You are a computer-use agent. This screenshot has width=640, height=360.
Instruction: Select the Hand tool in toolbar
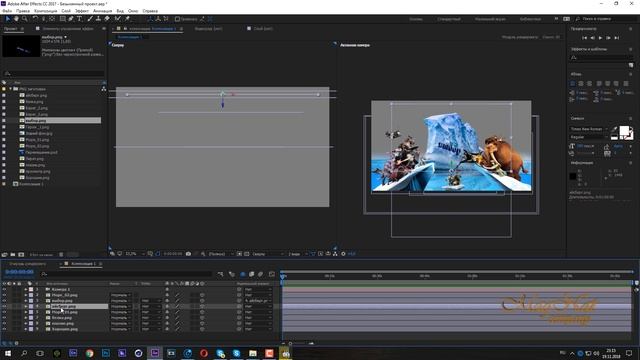(x=16, y=19)
